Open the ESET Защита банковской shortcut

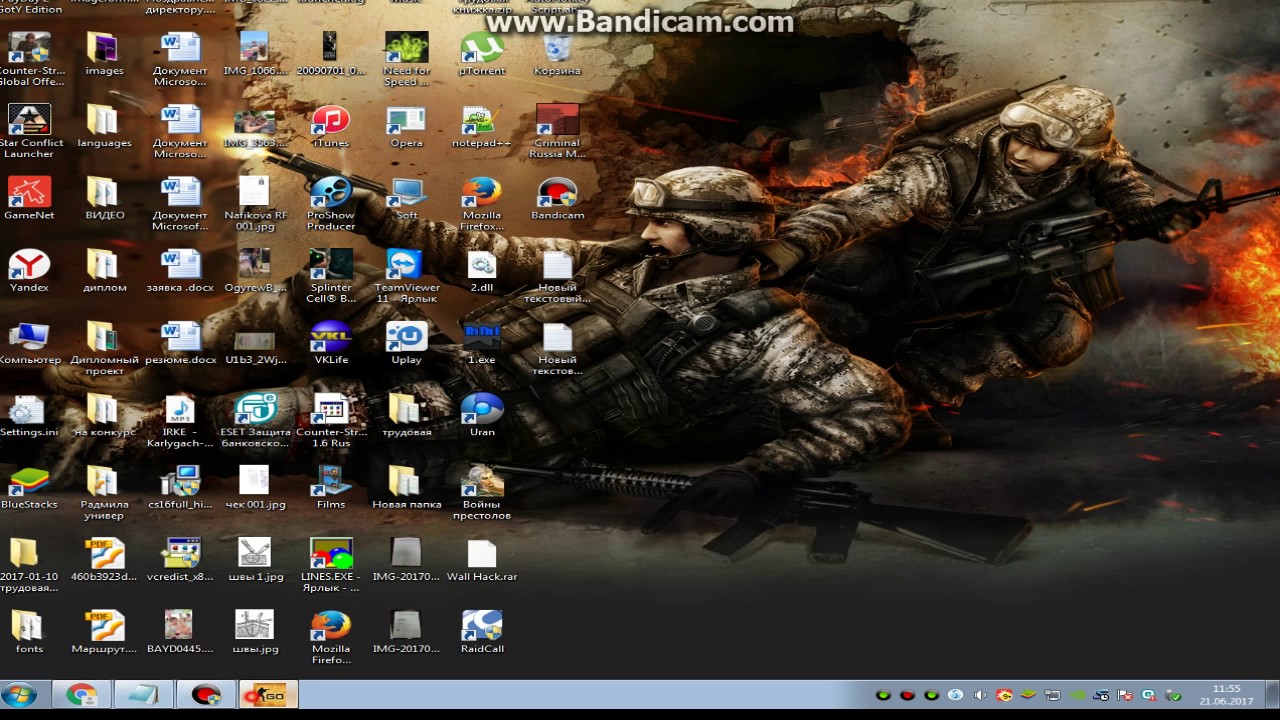point(255,420)
